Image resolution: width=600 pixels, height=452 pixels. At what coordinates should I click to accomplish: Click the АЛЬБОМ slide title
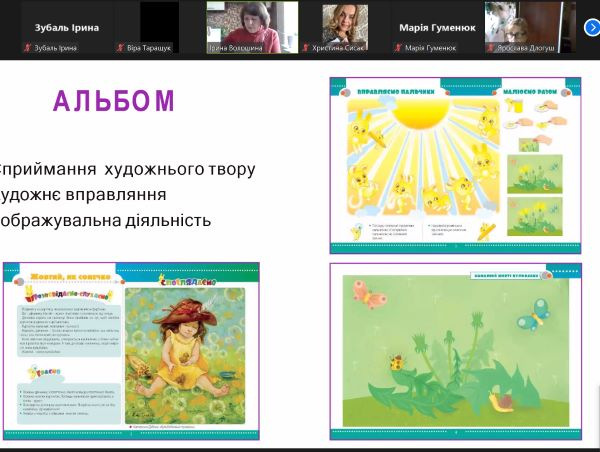[114, 101]
